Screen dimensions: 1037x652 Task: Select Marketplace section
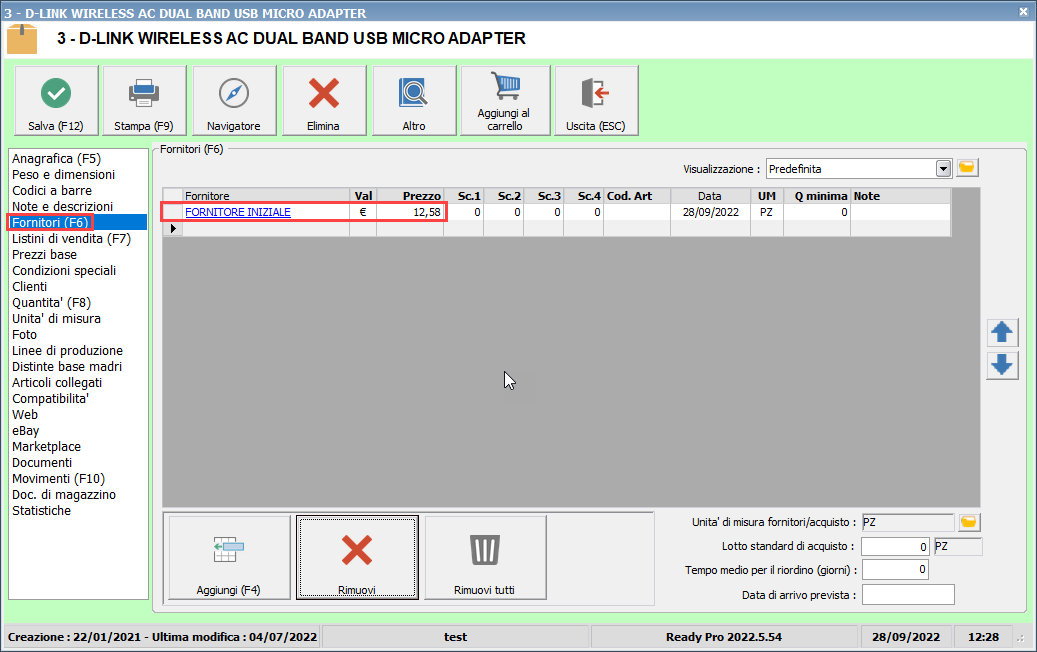point(46,447)
